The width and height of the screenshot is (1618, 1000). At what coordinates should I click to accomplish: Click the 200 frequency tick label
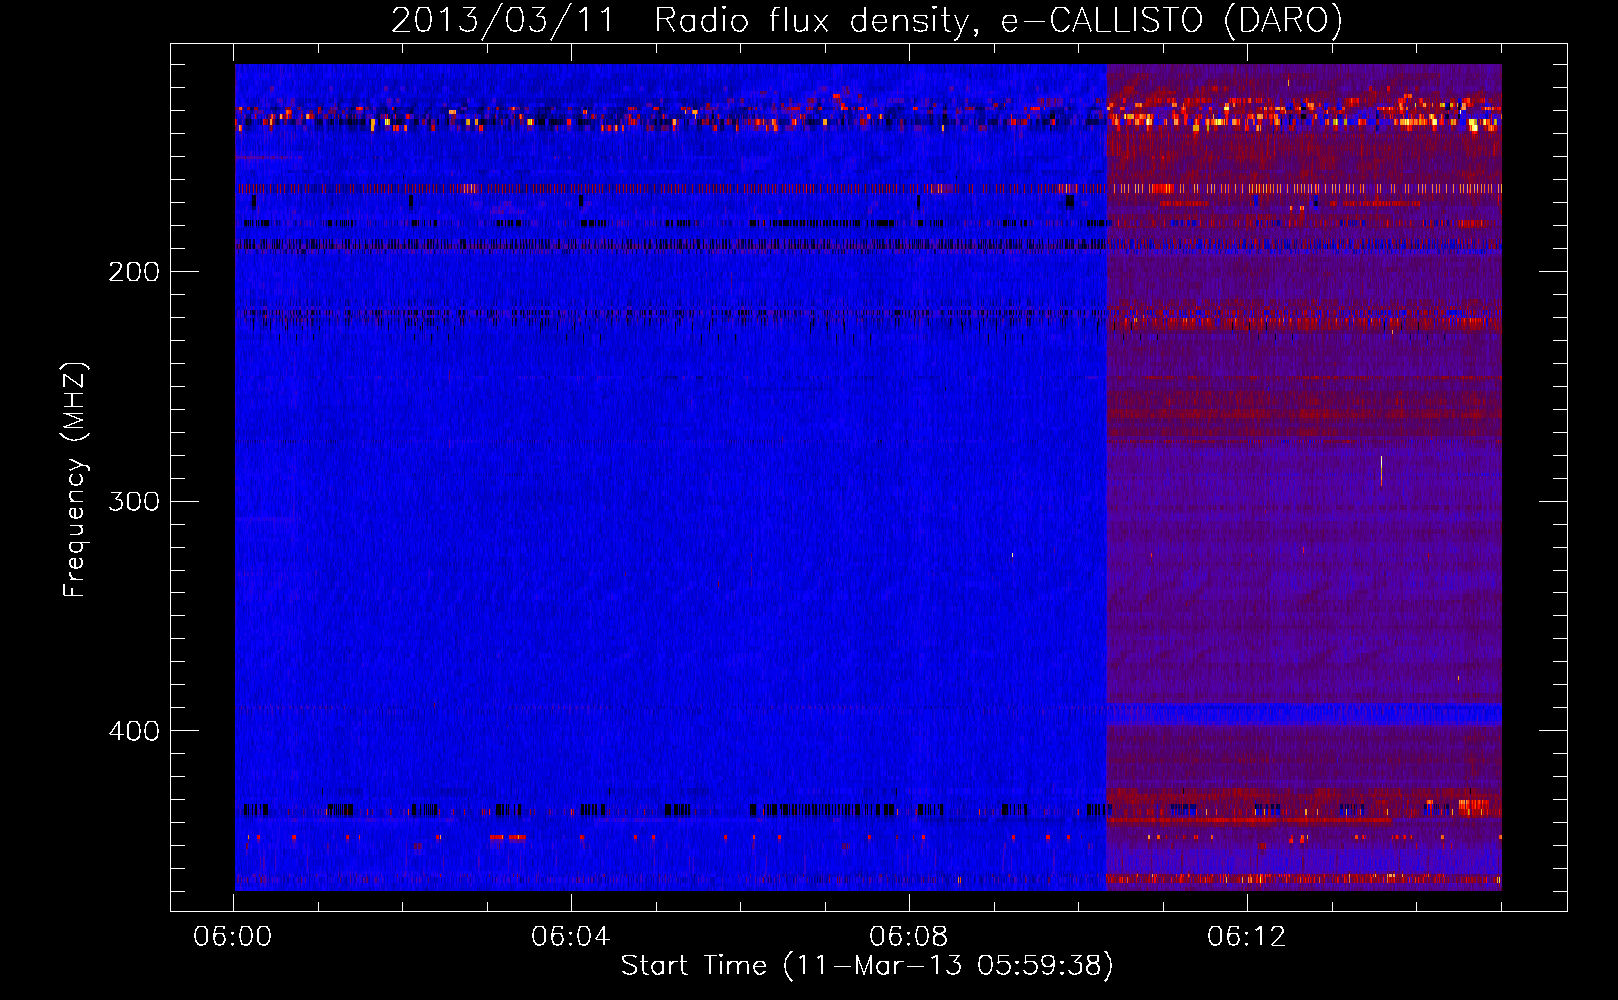[134, 272]
